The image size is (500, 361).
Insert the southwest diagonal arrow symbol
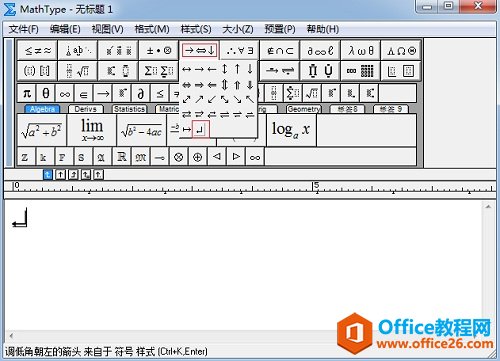tap(212, 99)
